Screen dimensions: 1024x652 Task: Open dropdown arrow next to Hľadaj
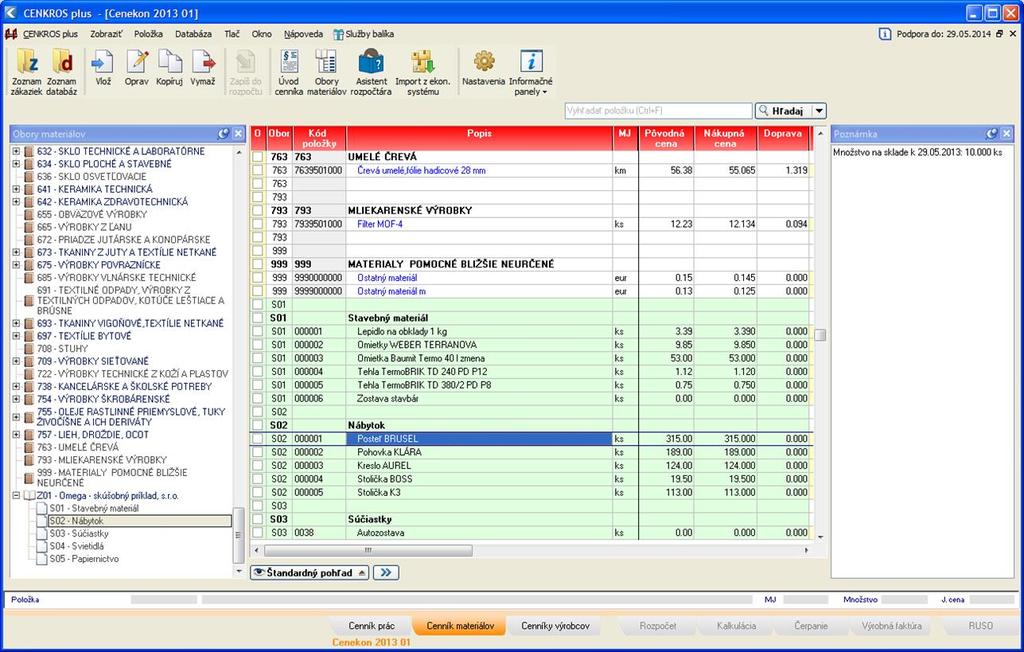(x=820, y=111)
